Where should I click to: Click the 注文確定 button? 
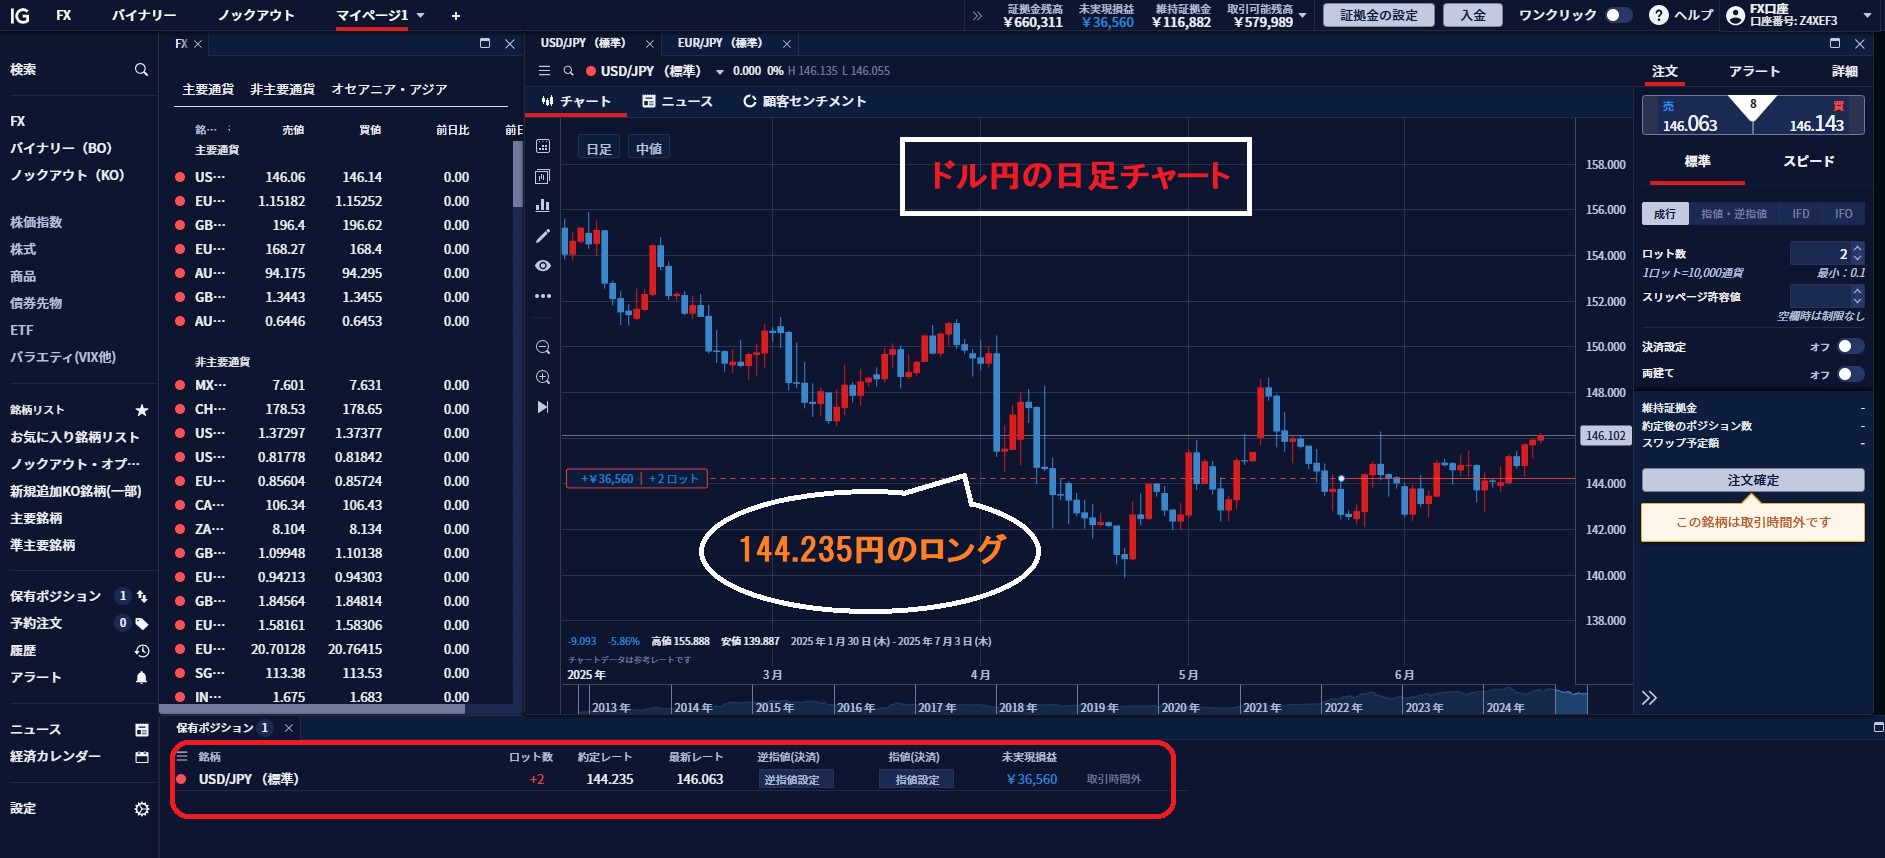(1753, 480)
